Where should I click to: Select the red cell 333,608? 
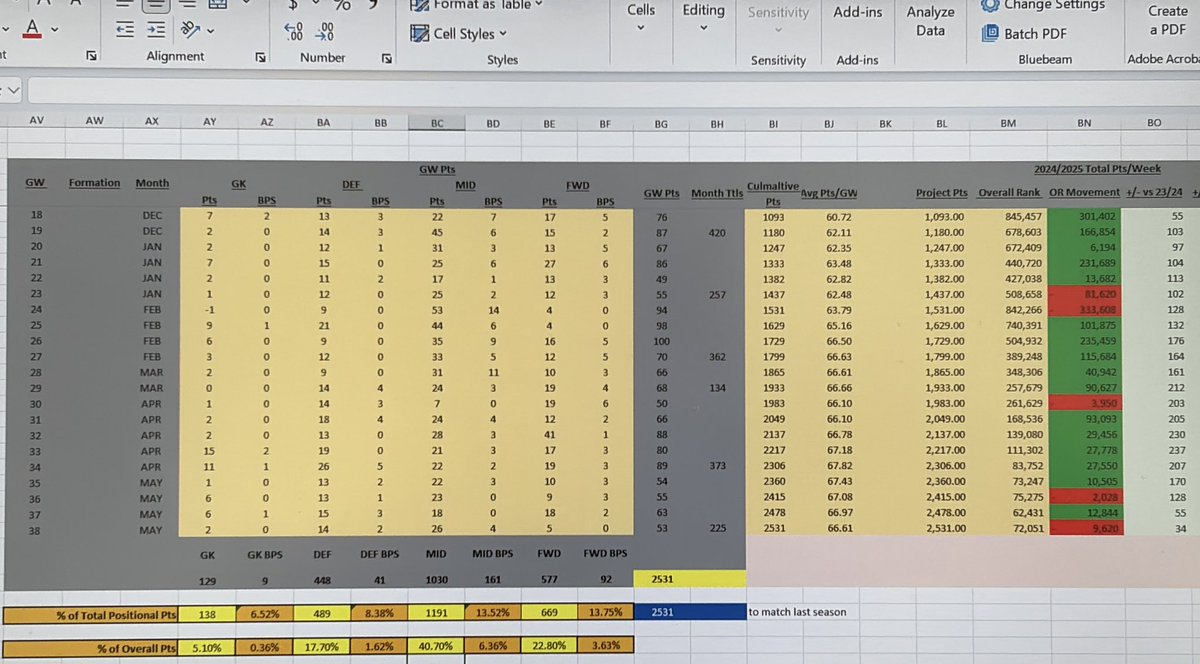coord(1084,309)
